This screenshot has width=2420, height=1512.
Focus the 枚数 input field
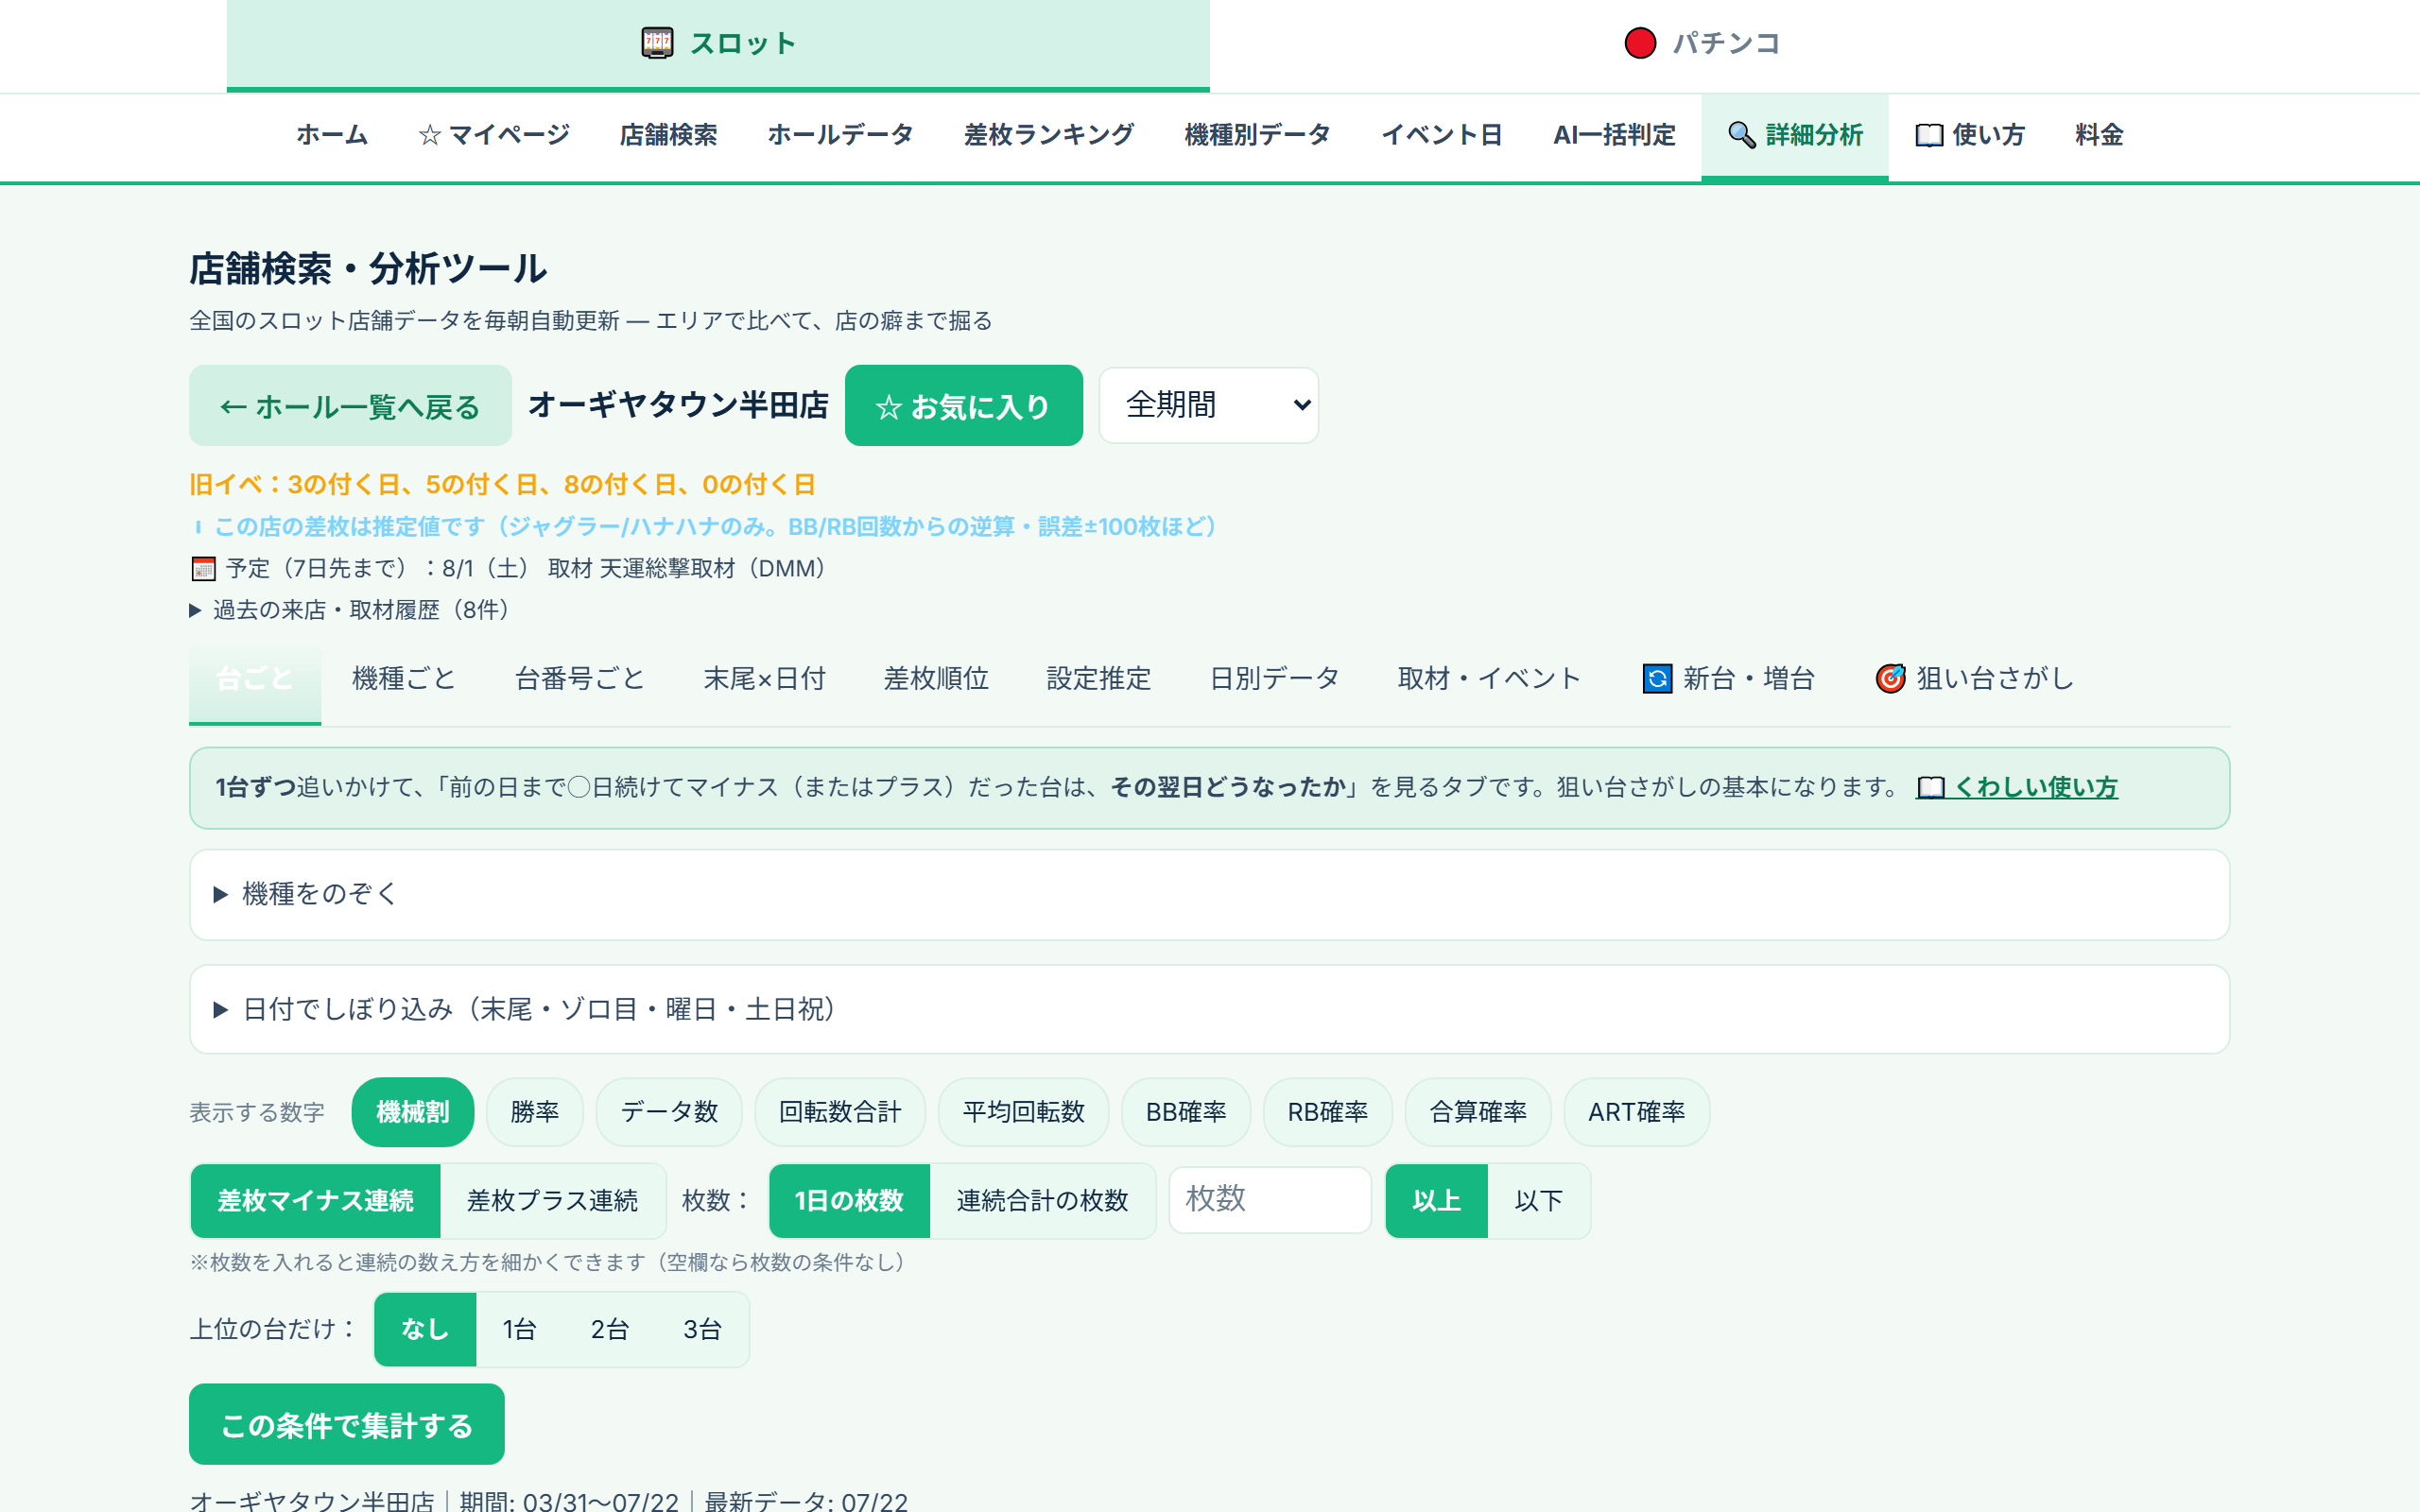(1270, 1200)
